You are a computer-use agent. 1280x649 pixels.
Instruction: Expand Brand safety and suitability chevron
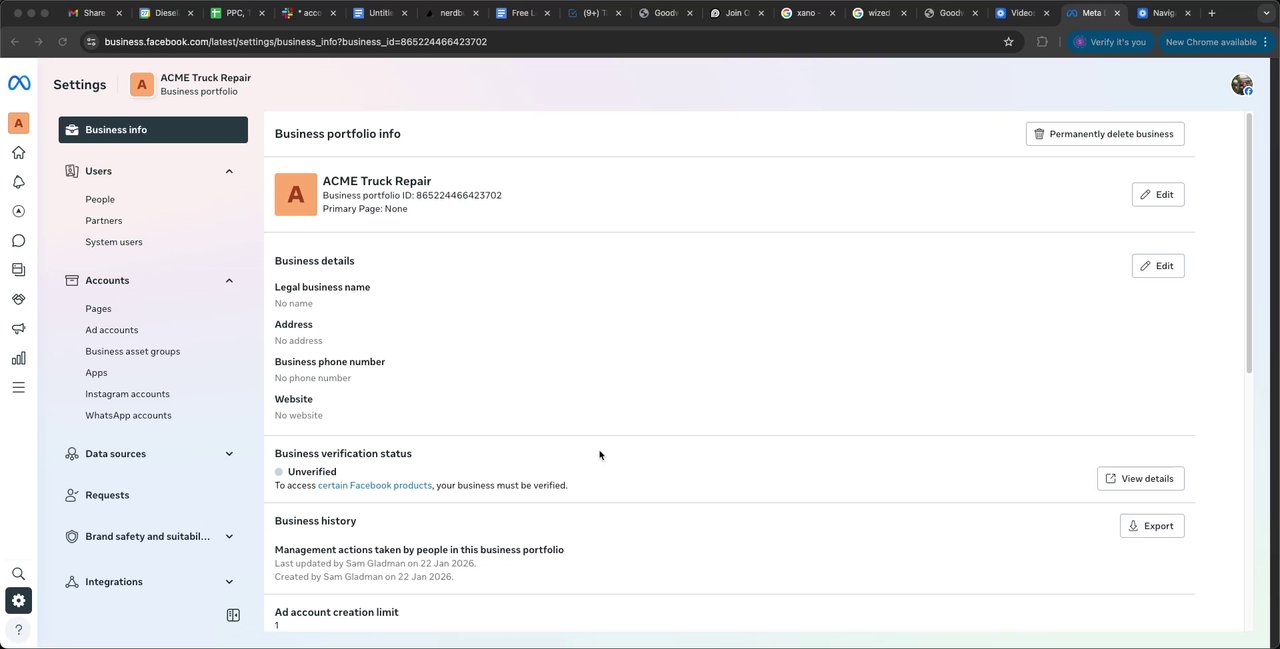point(229,537)
